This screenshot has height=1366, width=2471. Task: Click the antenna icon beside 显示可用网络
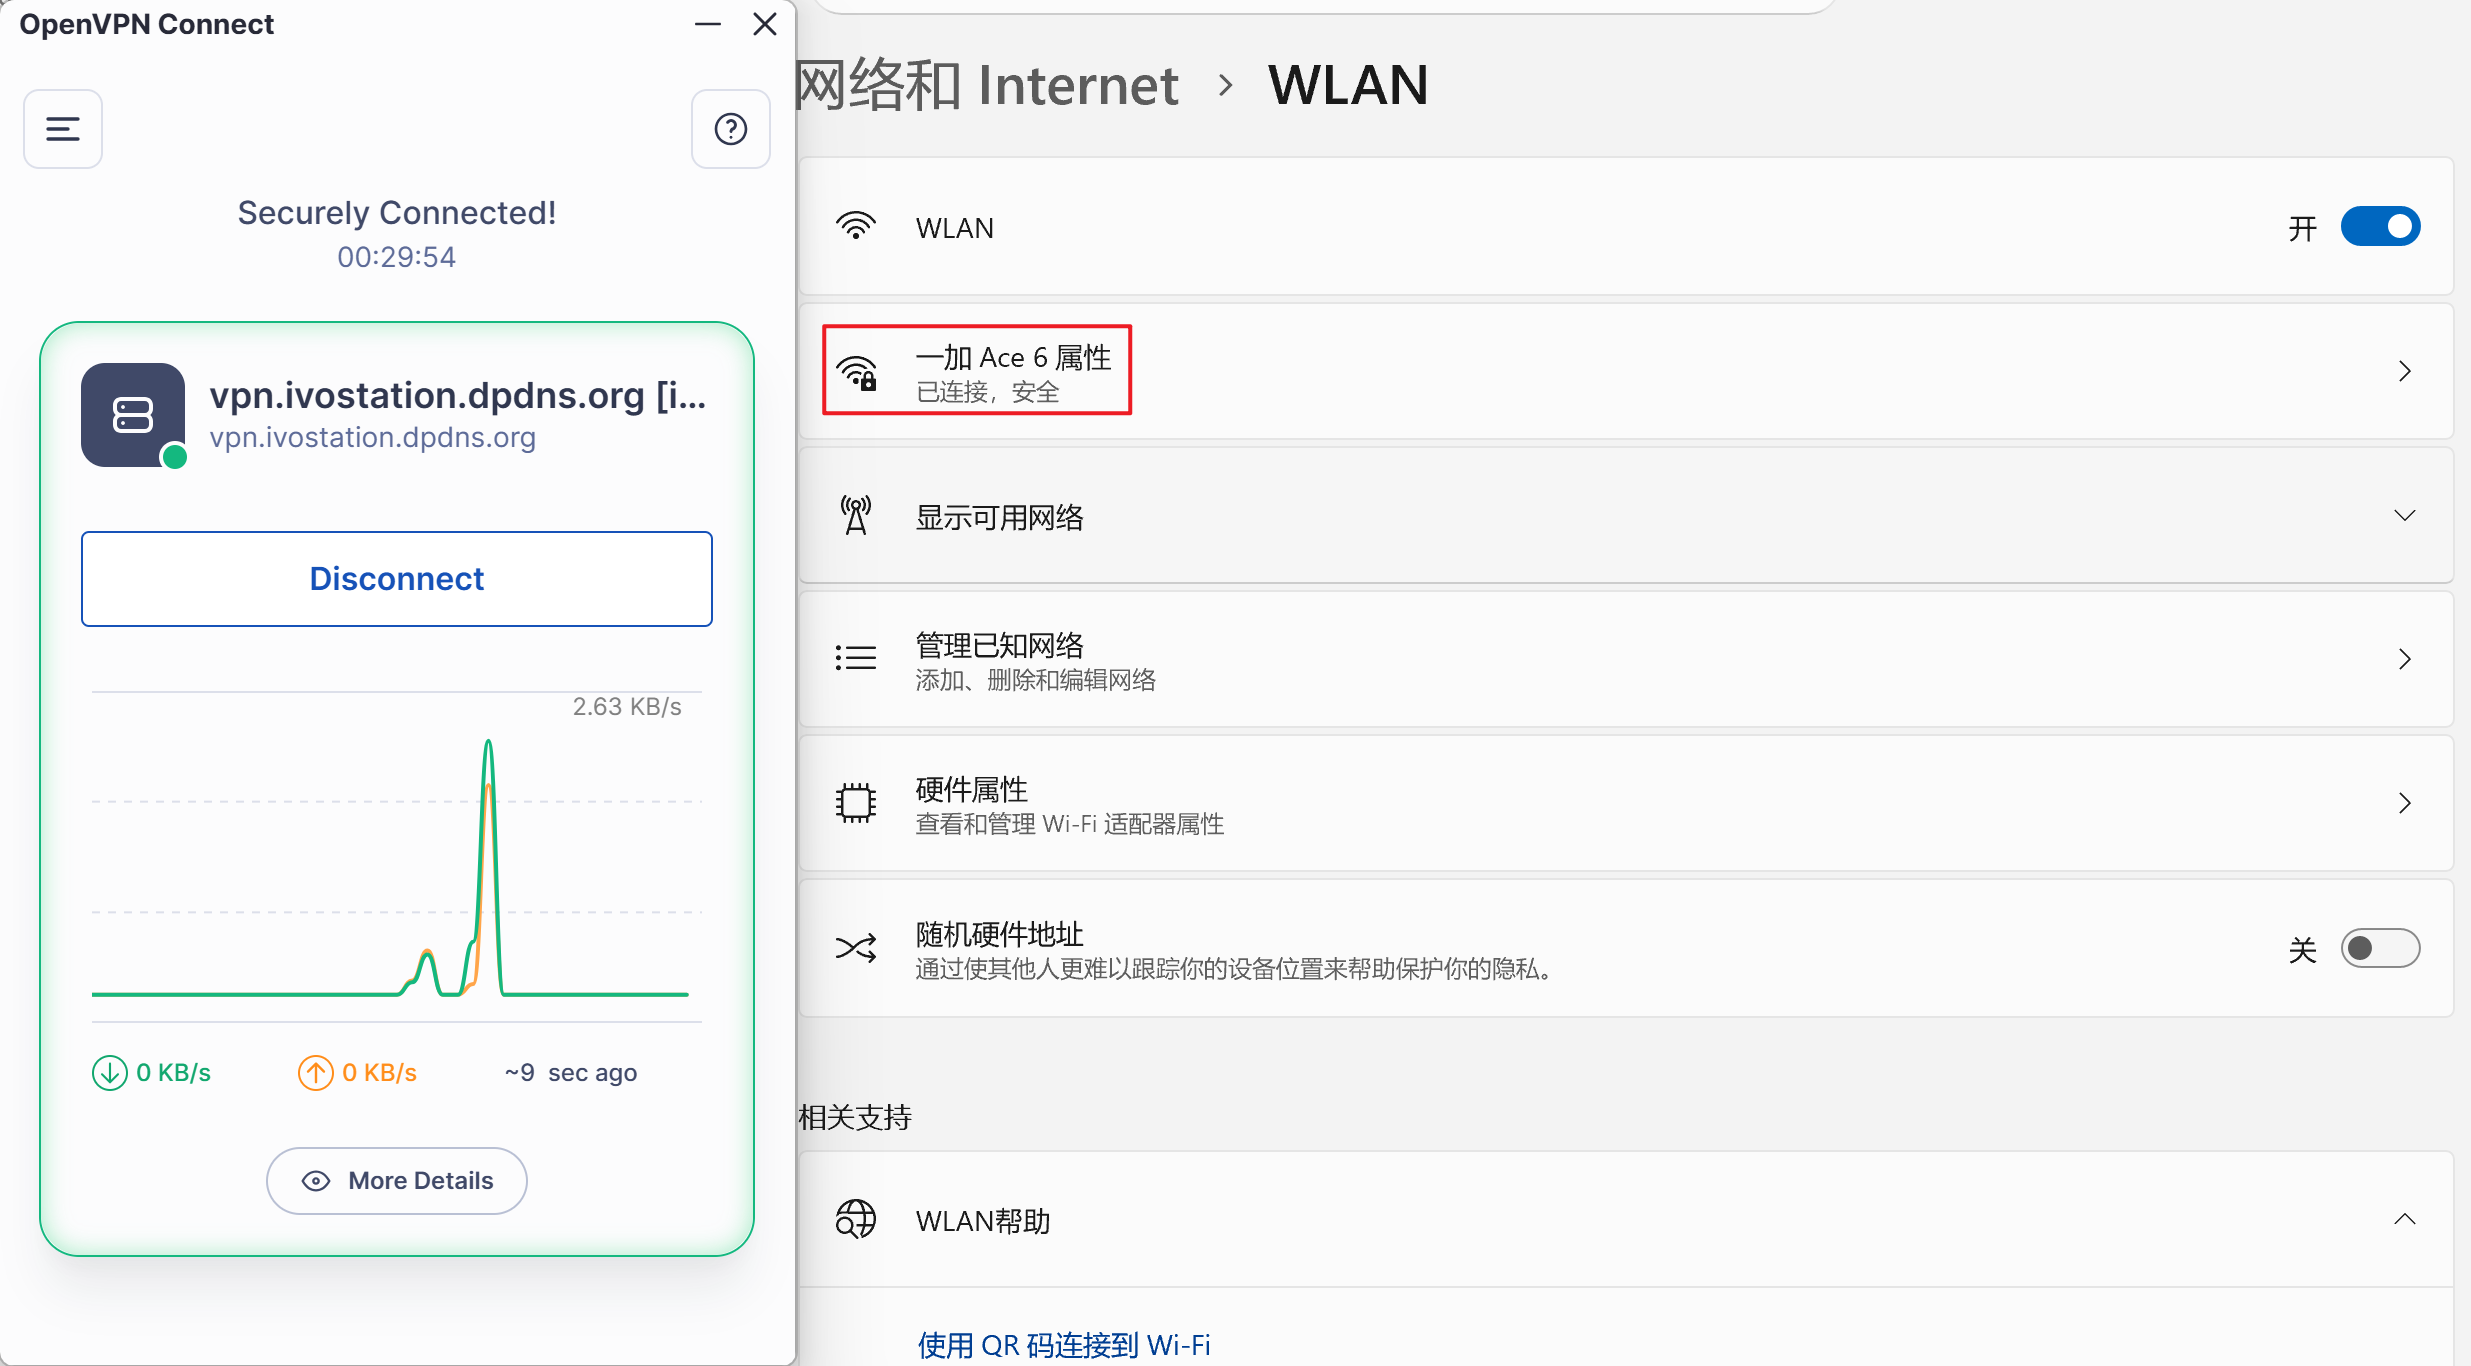(x=856, y=516)
